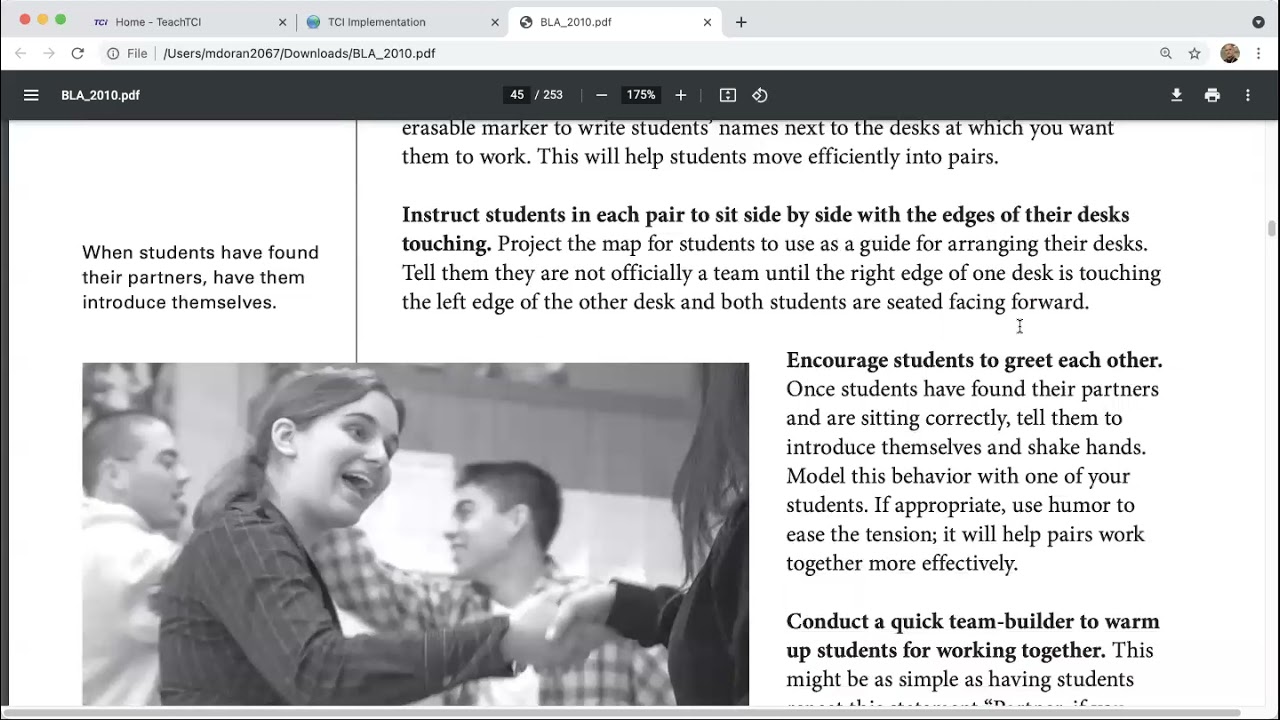Bookmark this page with star icon
Image resolution: width=1280 pixels, height=720 pixels.
pyautogui.click(x=1194, y=53)
